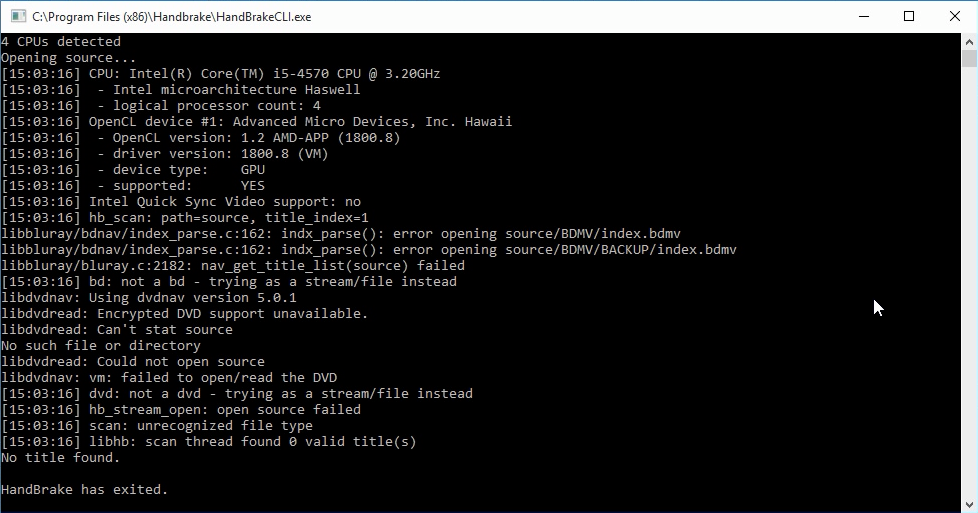Click the scrollbar down arrow
The width and height of the screenshot is (978, 513).
pyautogui.click(x=969, y=504)
